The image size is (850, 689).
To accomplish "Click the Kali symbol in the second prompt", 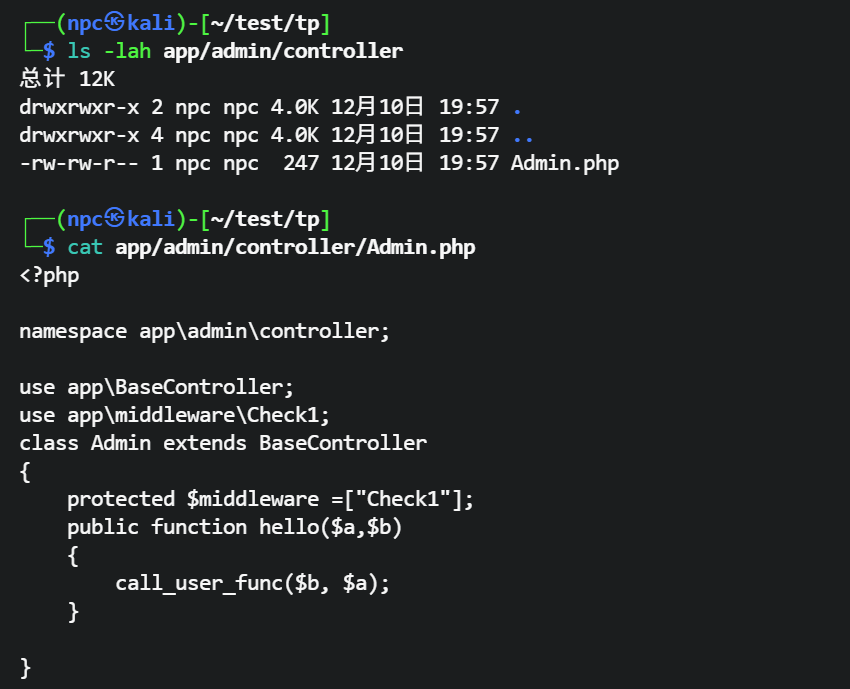I will (114, 219).
